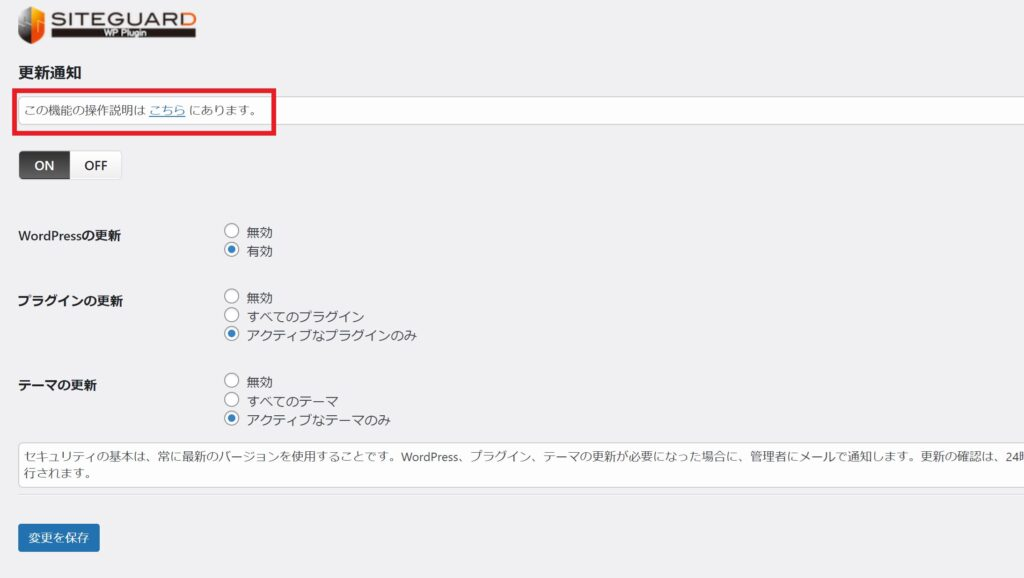Select 無効 for WordPressの更新
The height and width of the screenshot is (578, 1024).
(232, 231)
